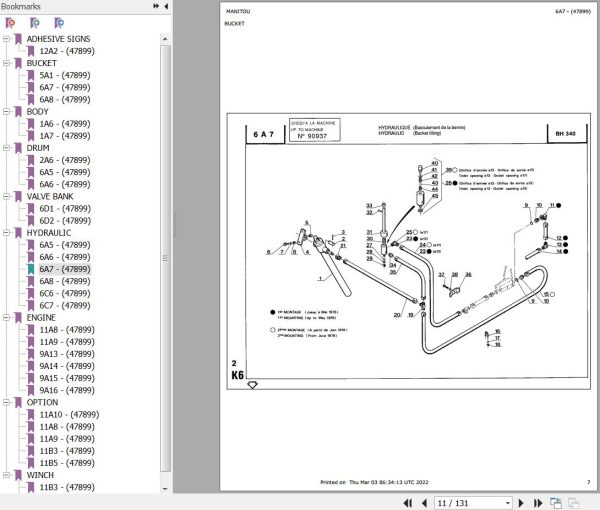Open bookmark 6A8 under HYDRAULIC

pos(65,281)
